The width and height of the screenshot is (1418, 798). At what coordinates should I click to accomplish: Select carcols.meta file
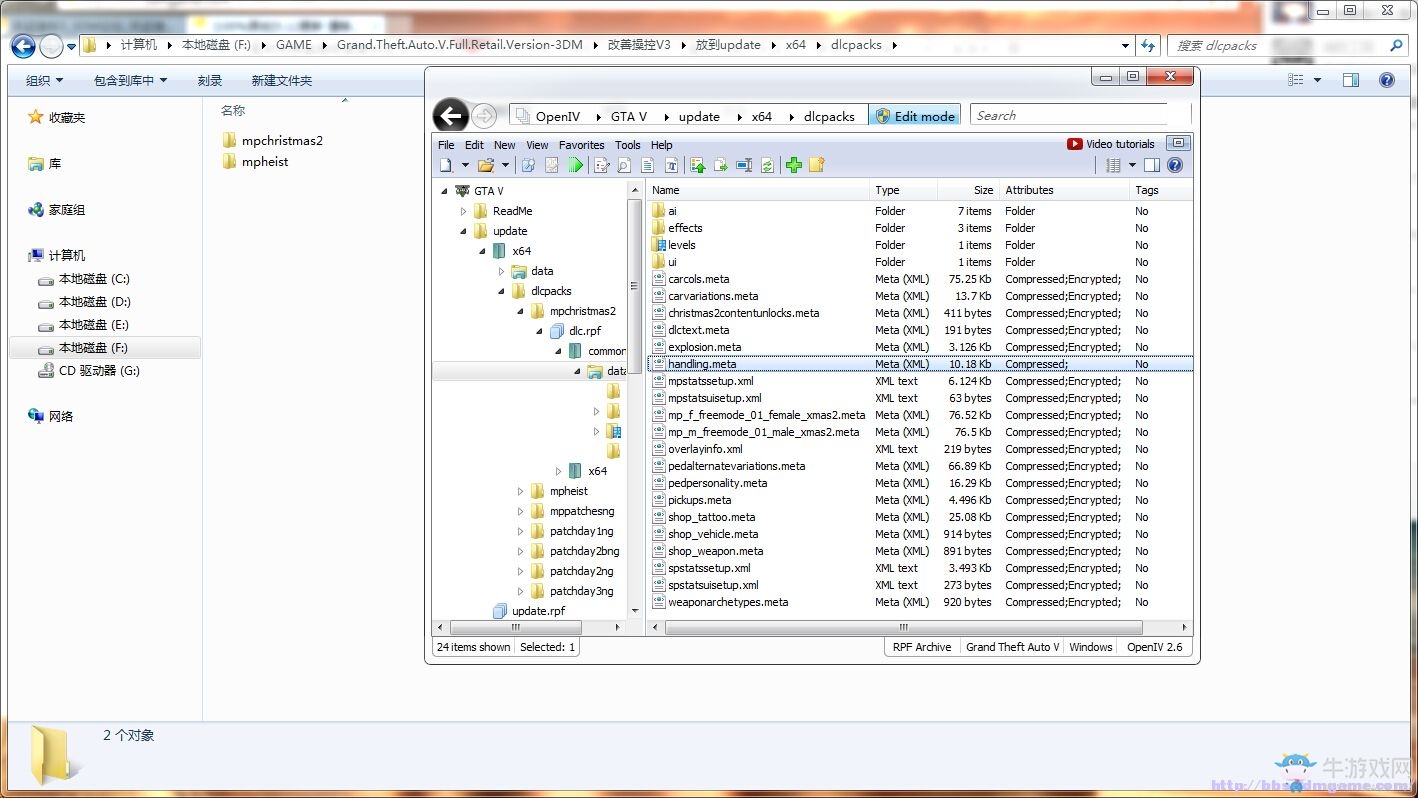699,279
